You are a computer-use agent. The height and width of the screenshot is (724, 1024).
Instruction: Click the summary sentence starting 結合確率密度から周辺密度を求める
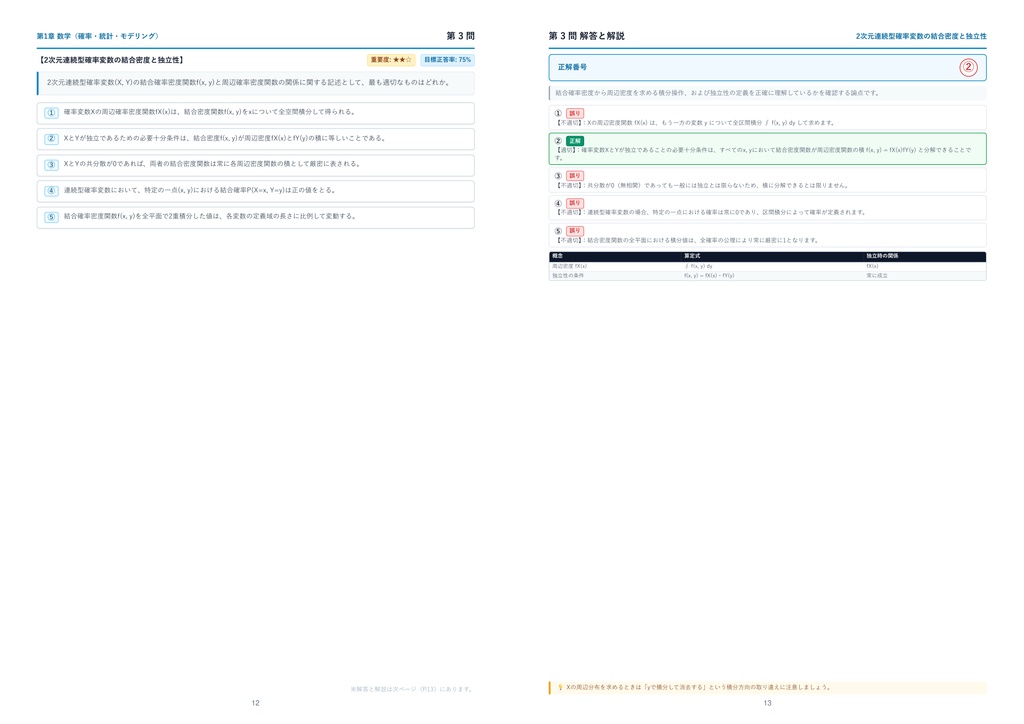pos(717,93)
